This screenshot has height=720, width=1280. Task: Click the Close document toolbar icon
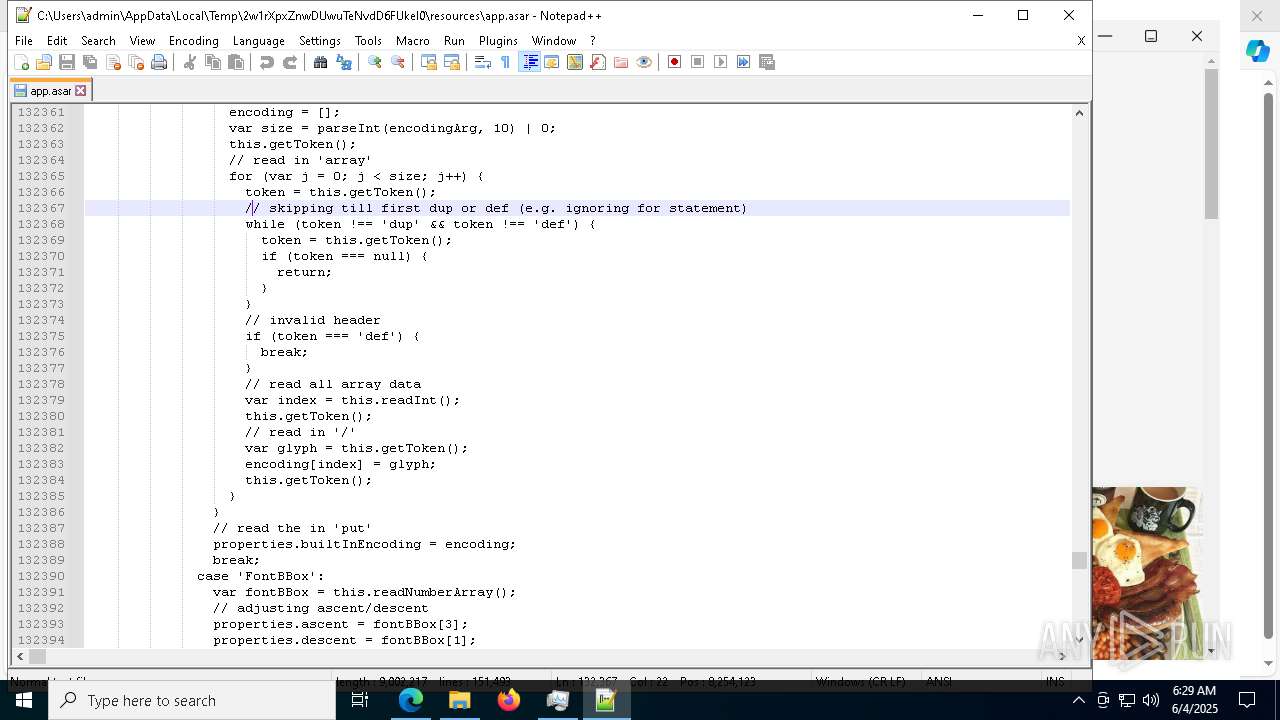(x=113, y=62)
